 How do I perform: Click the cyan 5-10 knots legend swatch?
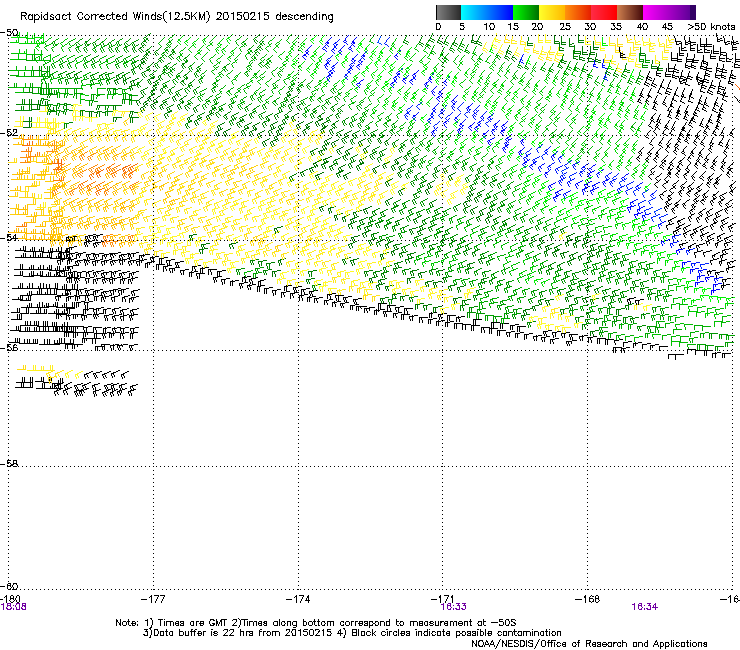pyautogui.click(x=474, y=12)
